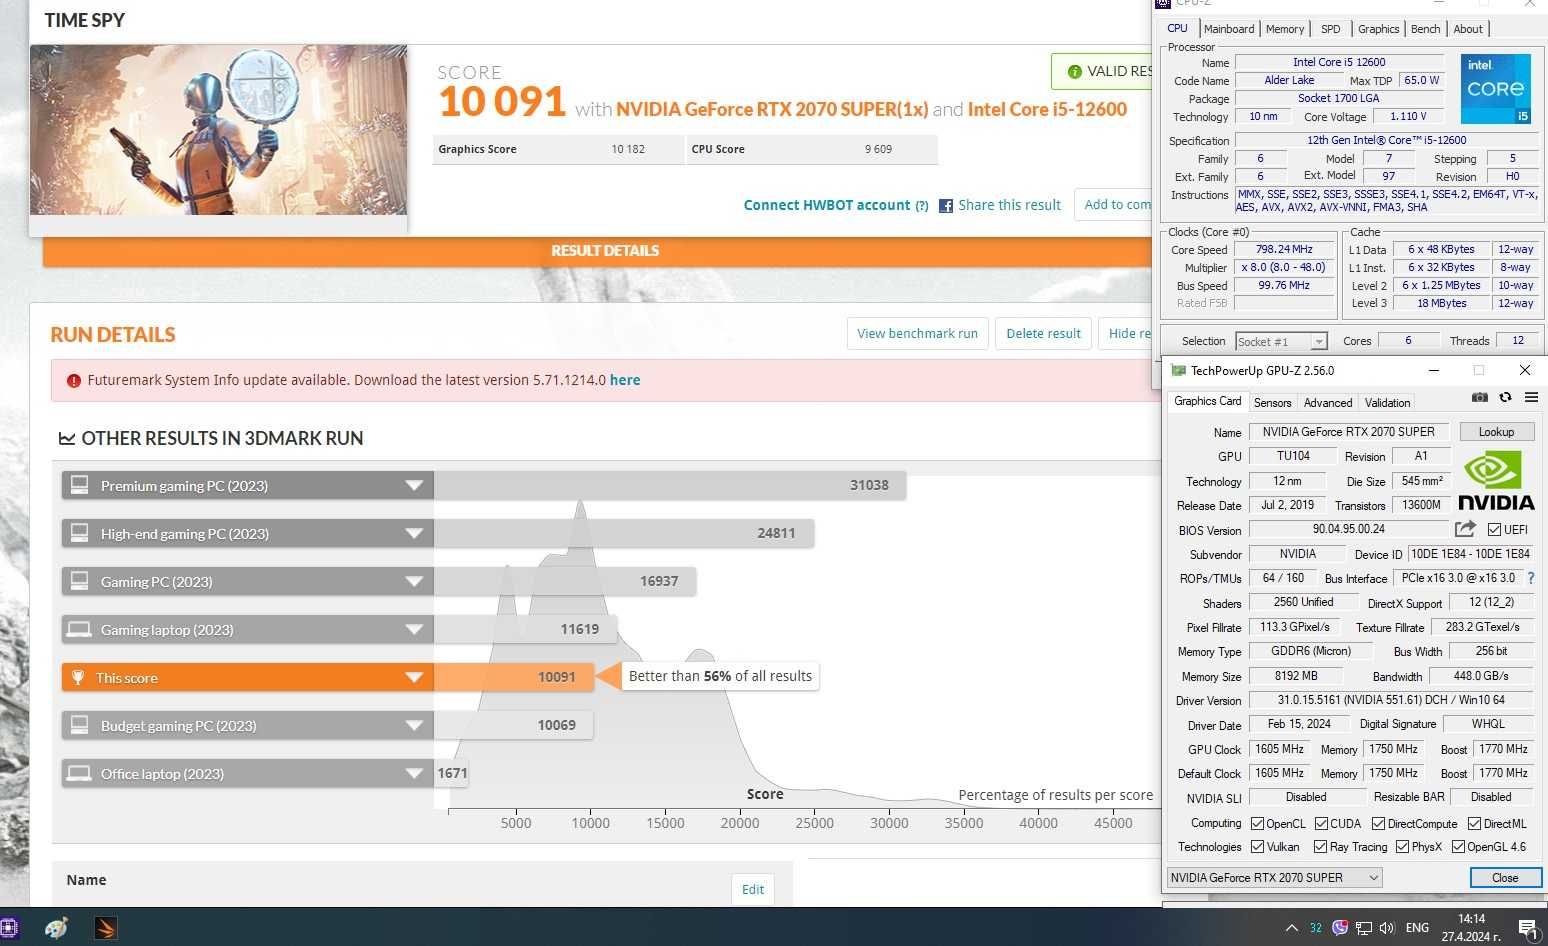
Task: Switch to the Sensors tab in GPU-Z
Action: click(1272, 403)
